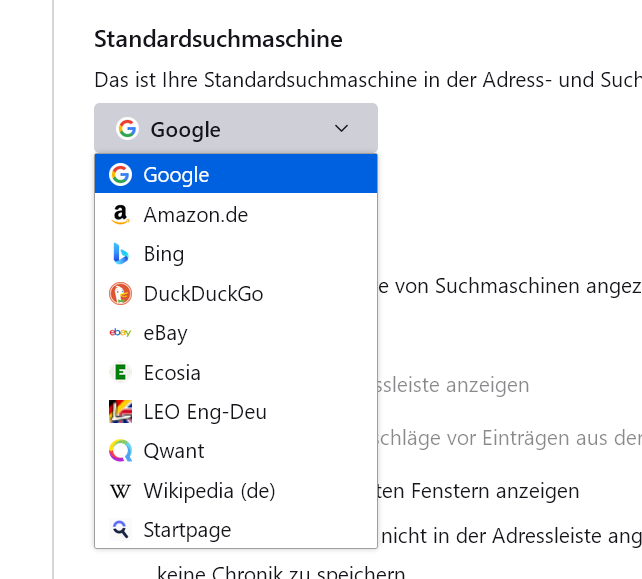The width and height of the screenshot is (642, 579).
Task: Choose Ecosia as search engine
Action: click(172, 373)
